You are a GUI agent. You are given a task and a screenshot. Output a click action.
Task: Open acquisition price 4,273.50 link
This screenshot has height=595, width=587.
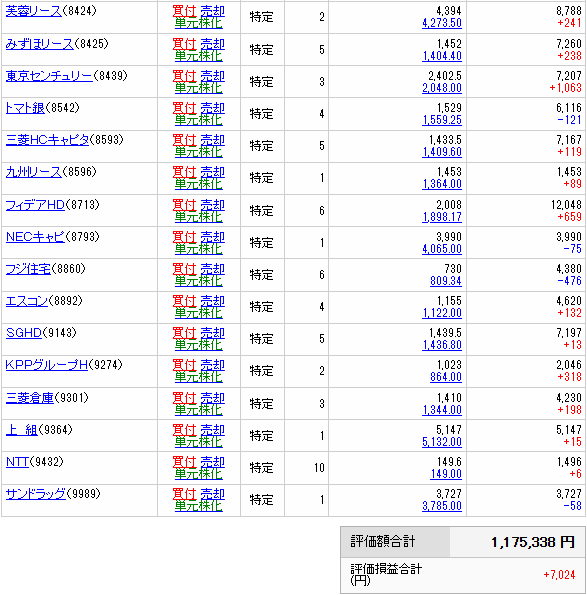[442, 23]
